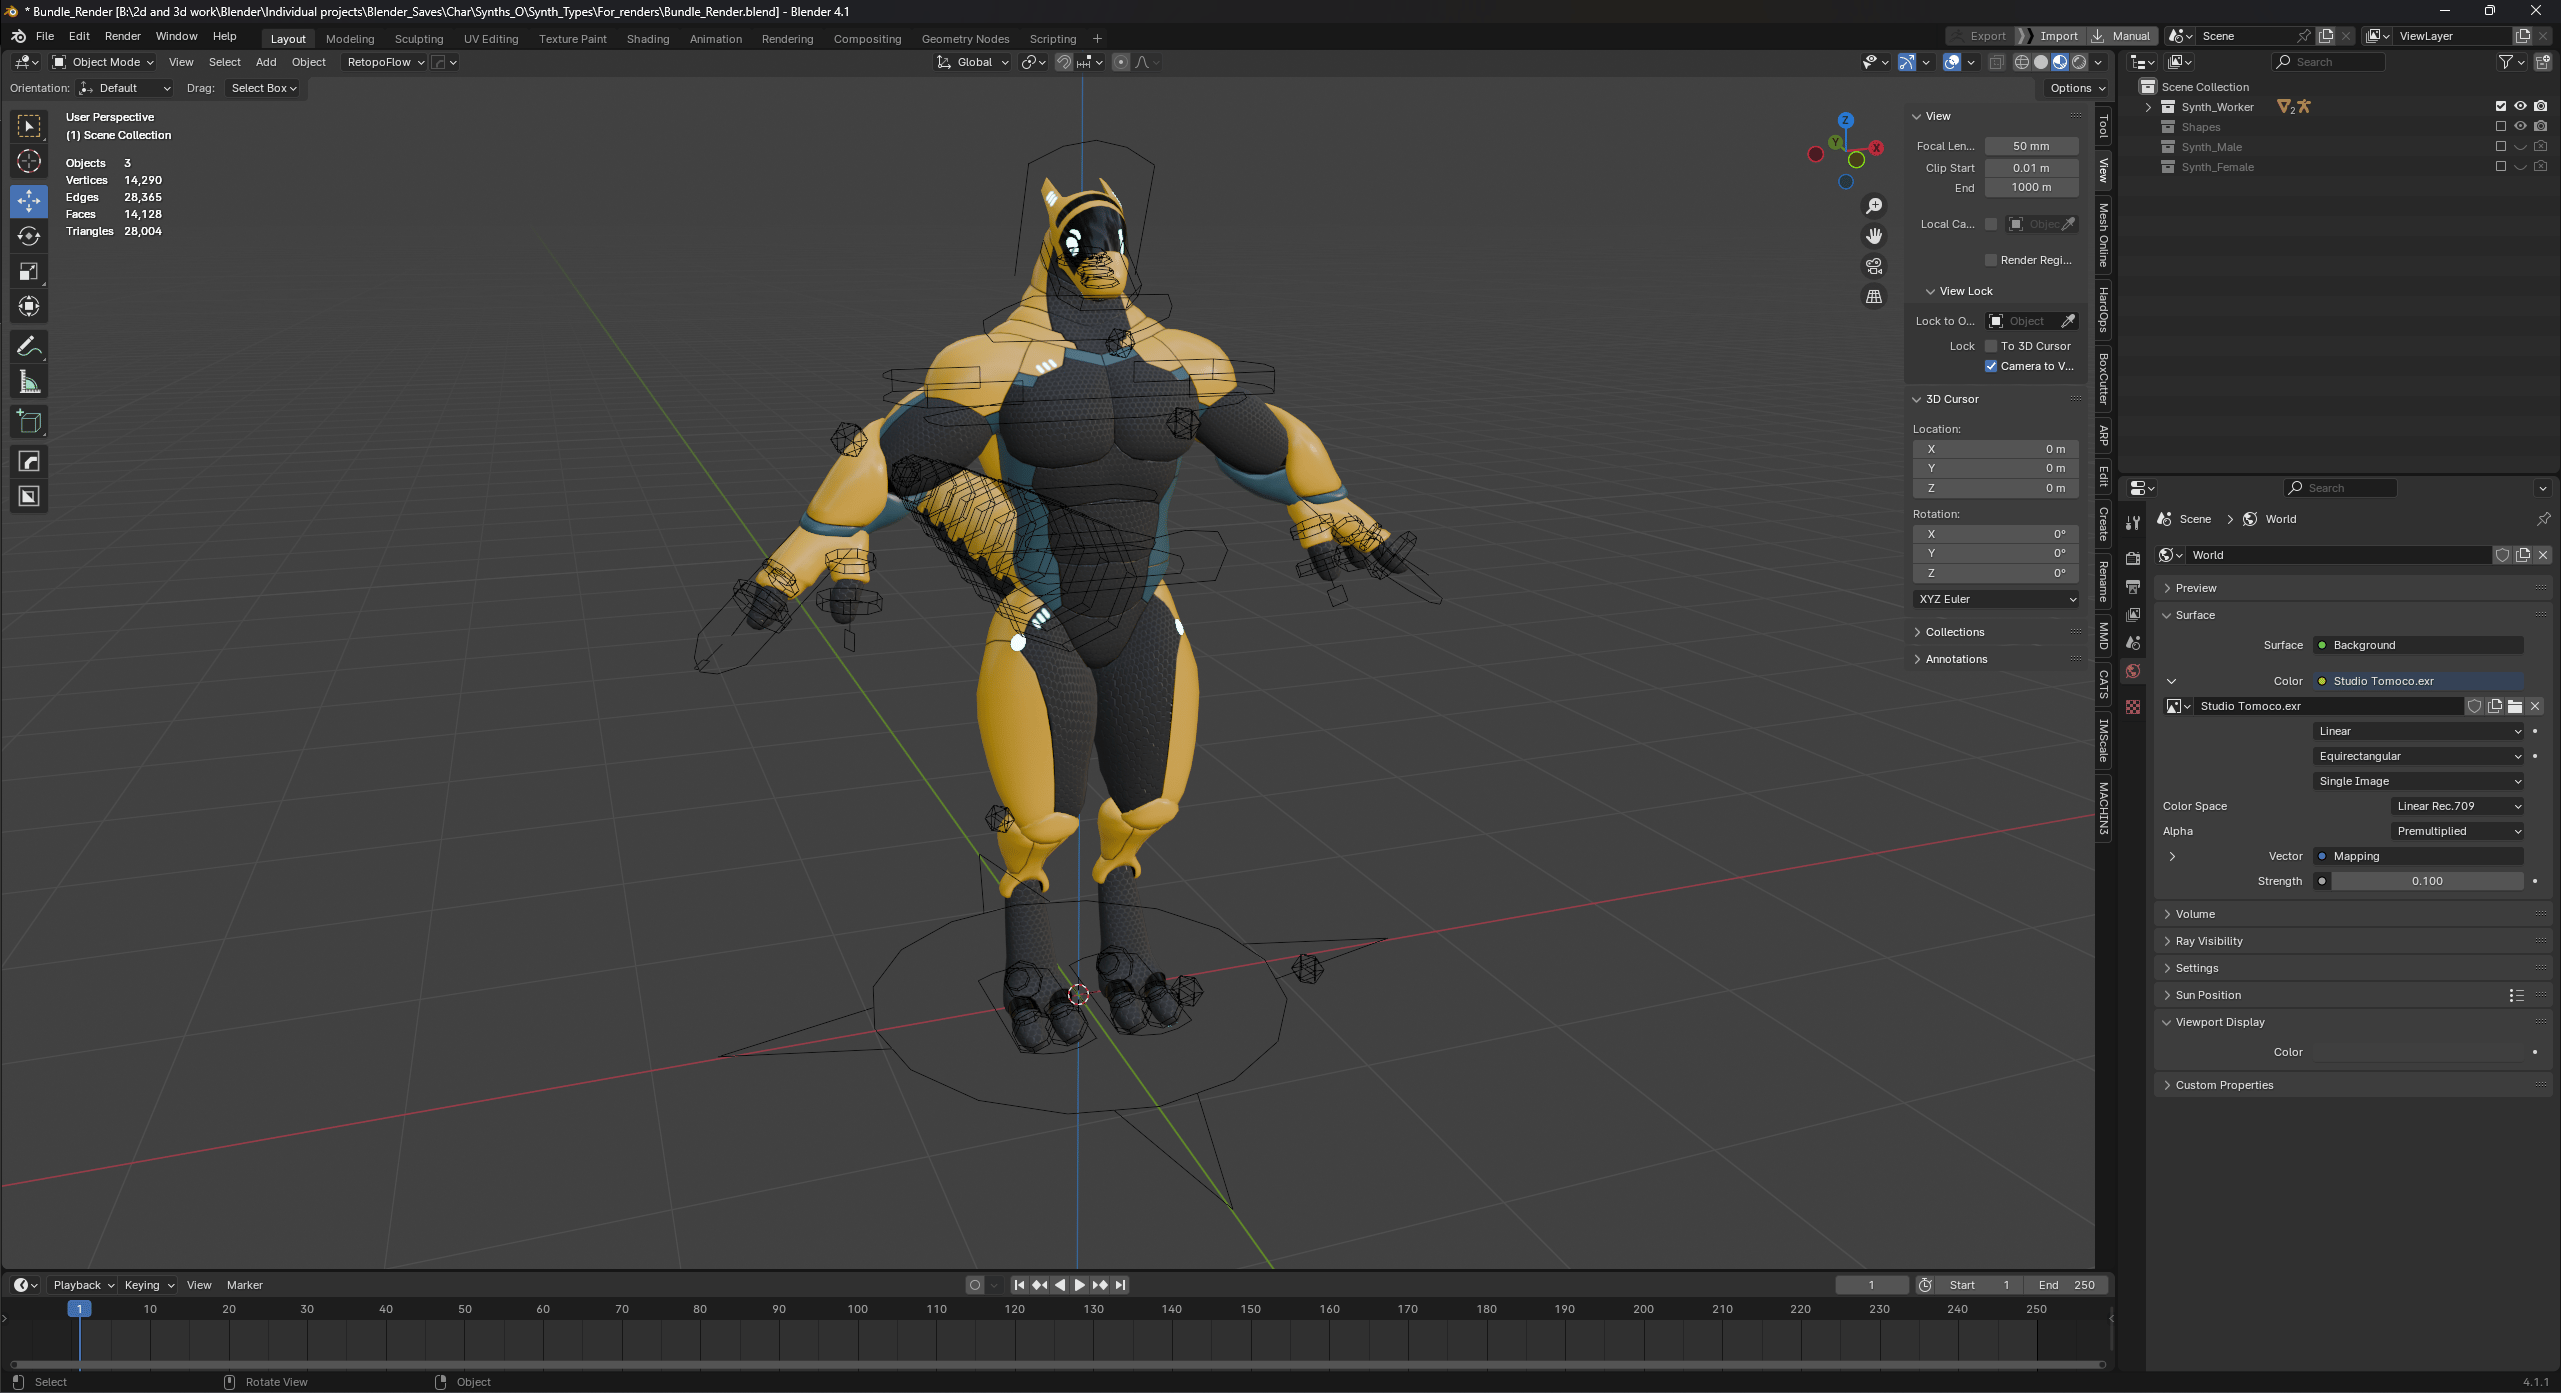Toggle viewport overlays button

1951,62
